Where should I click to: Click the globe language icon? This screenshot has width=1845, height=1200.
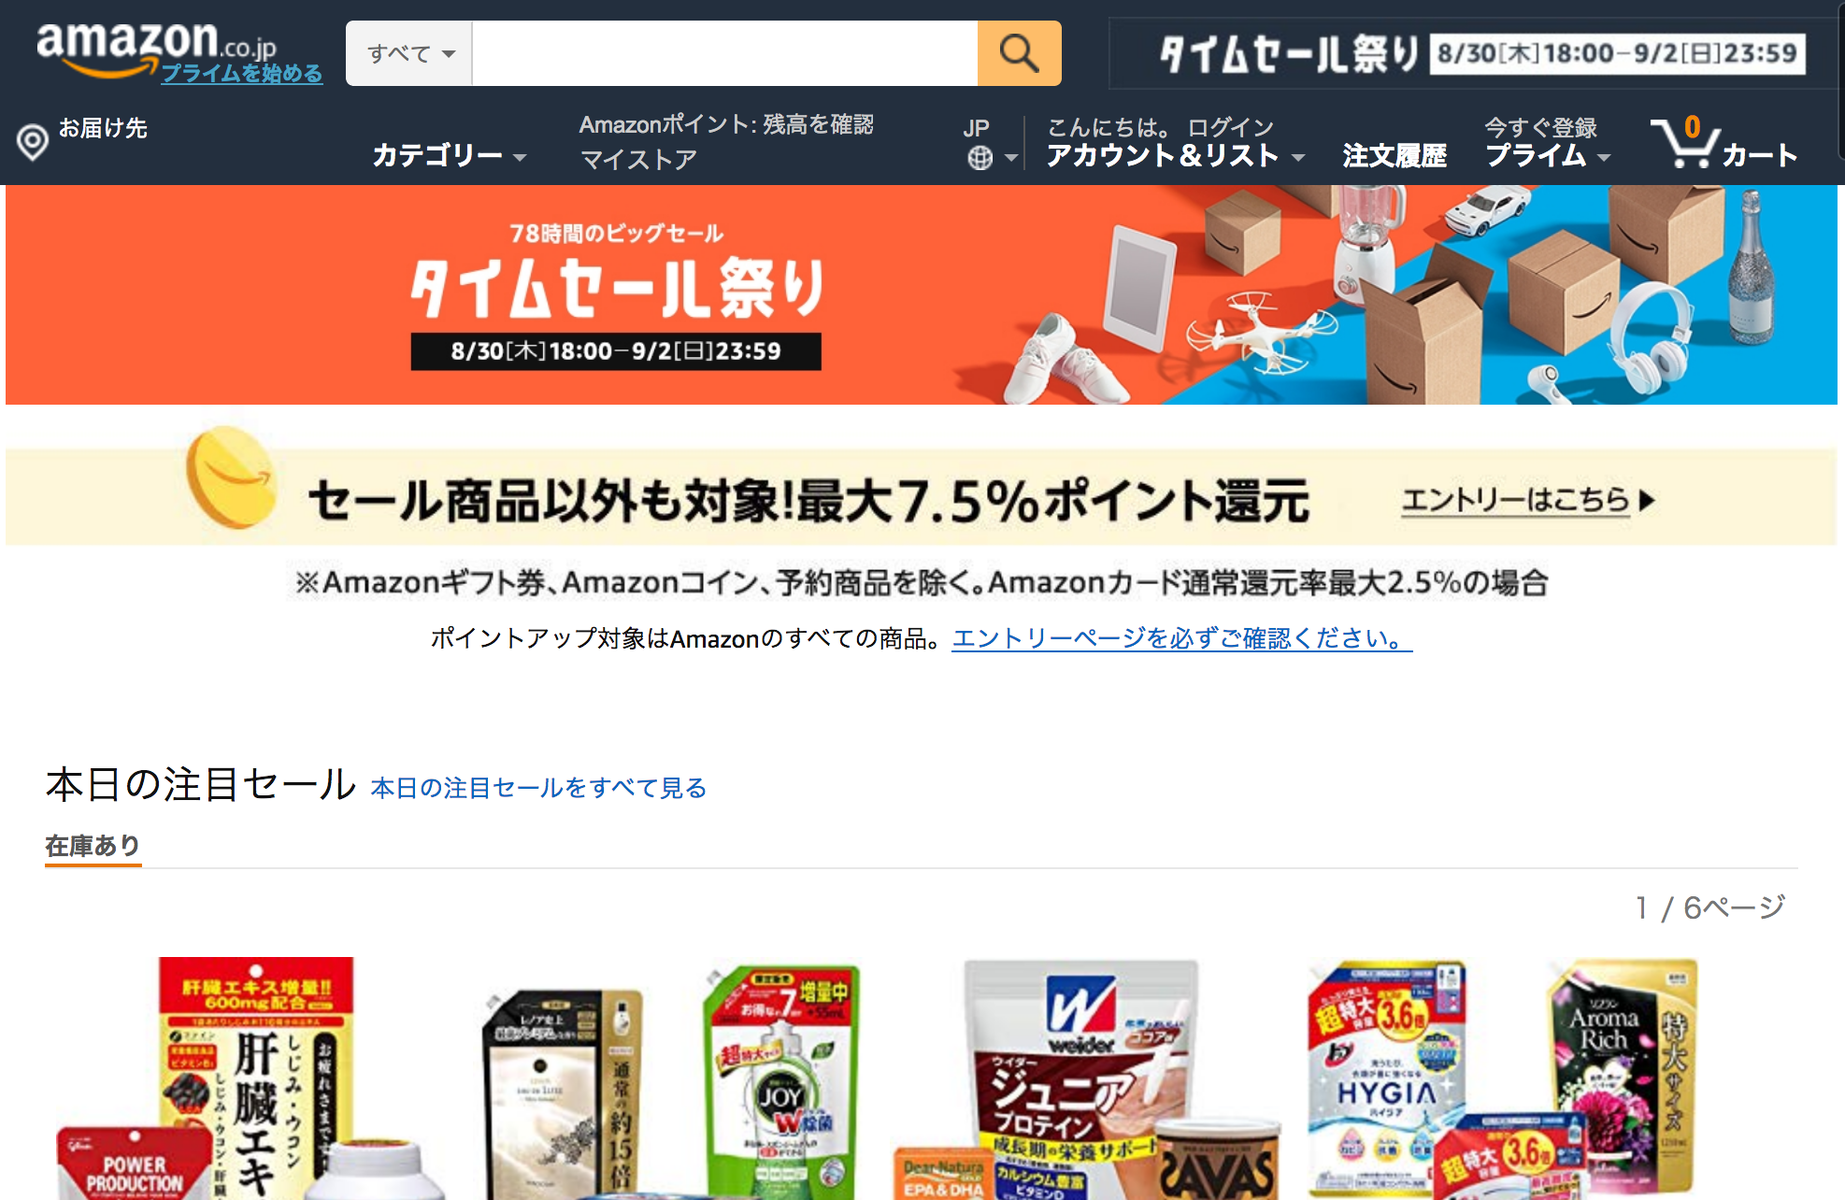click(x=980, y=158)
